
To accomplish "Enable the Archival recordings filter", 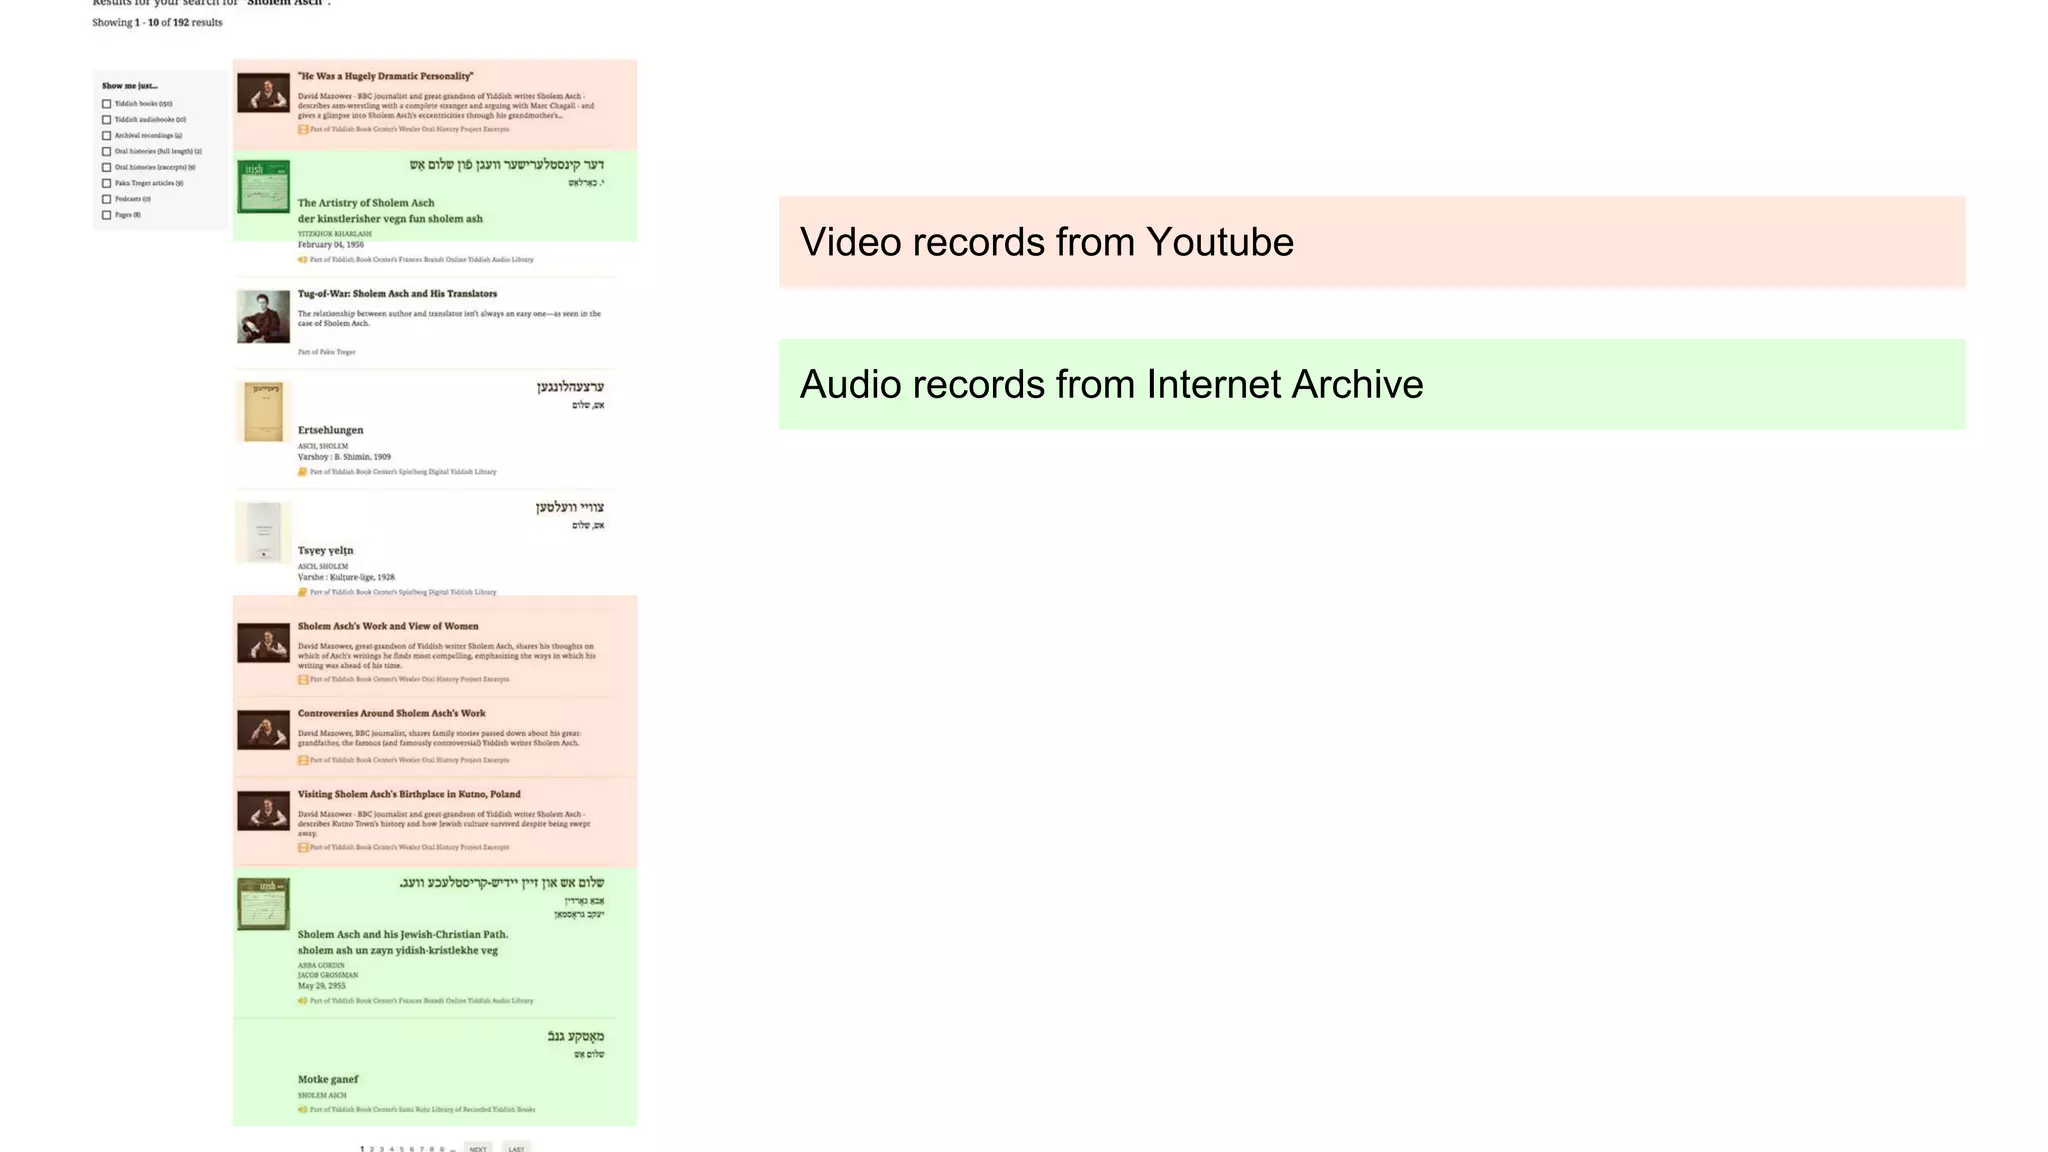I will tap(106, 136).
